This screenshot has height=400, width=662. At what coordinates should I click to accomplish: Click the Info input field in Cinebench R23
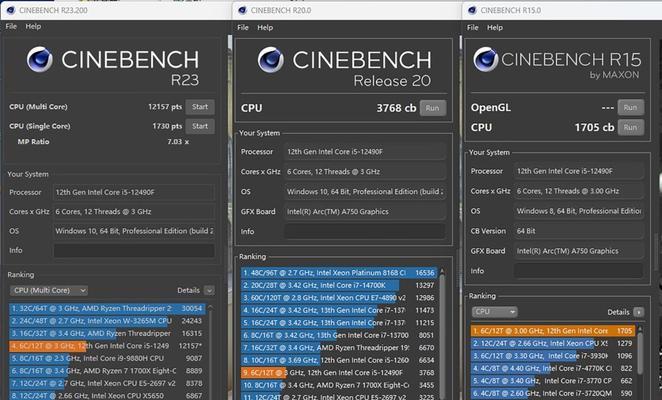pos(134,250)
